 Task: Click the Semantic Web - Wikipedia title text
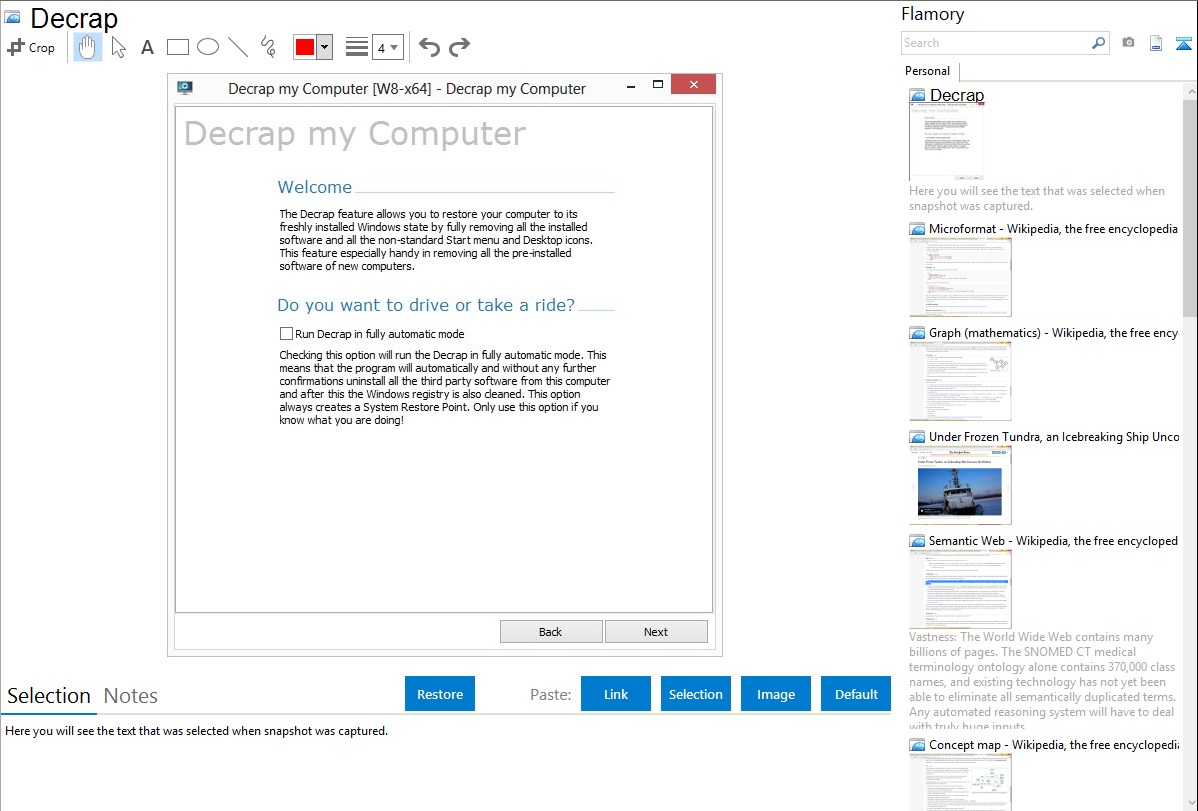point(1053,540)
